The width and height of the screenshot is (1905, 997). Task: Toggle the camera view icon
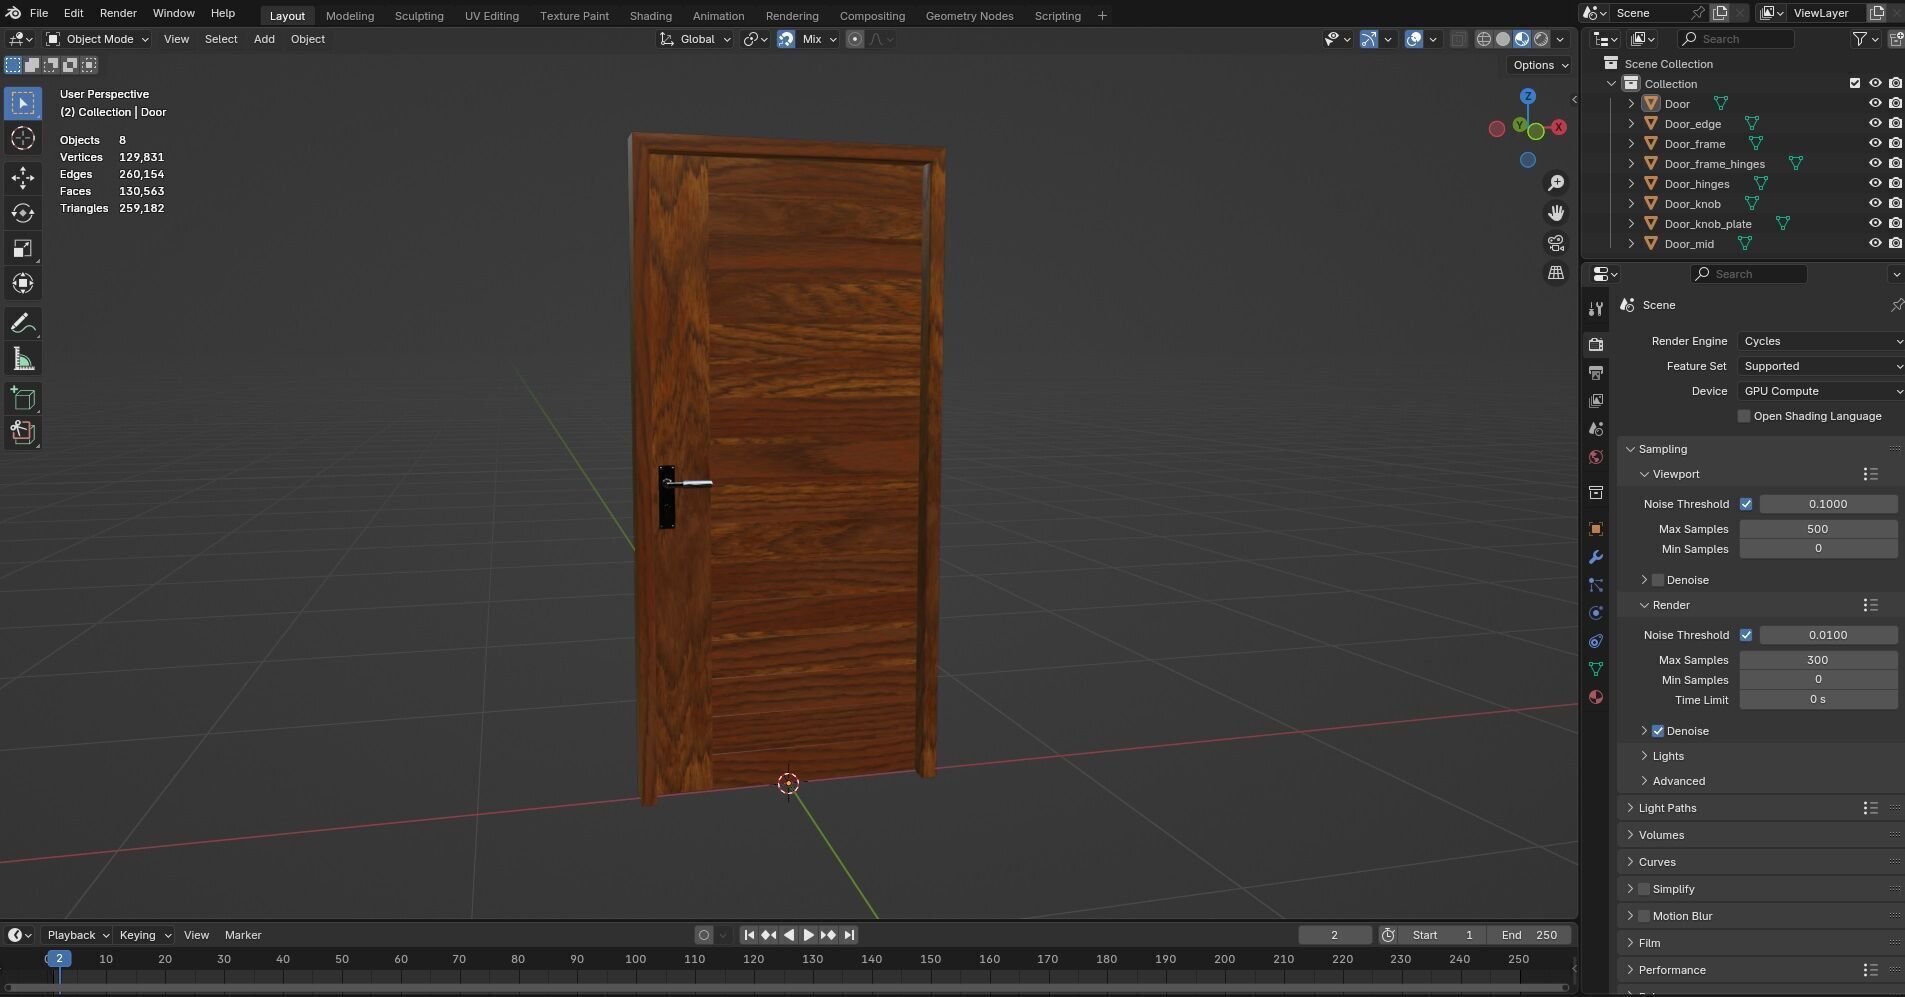point(1556,243)
